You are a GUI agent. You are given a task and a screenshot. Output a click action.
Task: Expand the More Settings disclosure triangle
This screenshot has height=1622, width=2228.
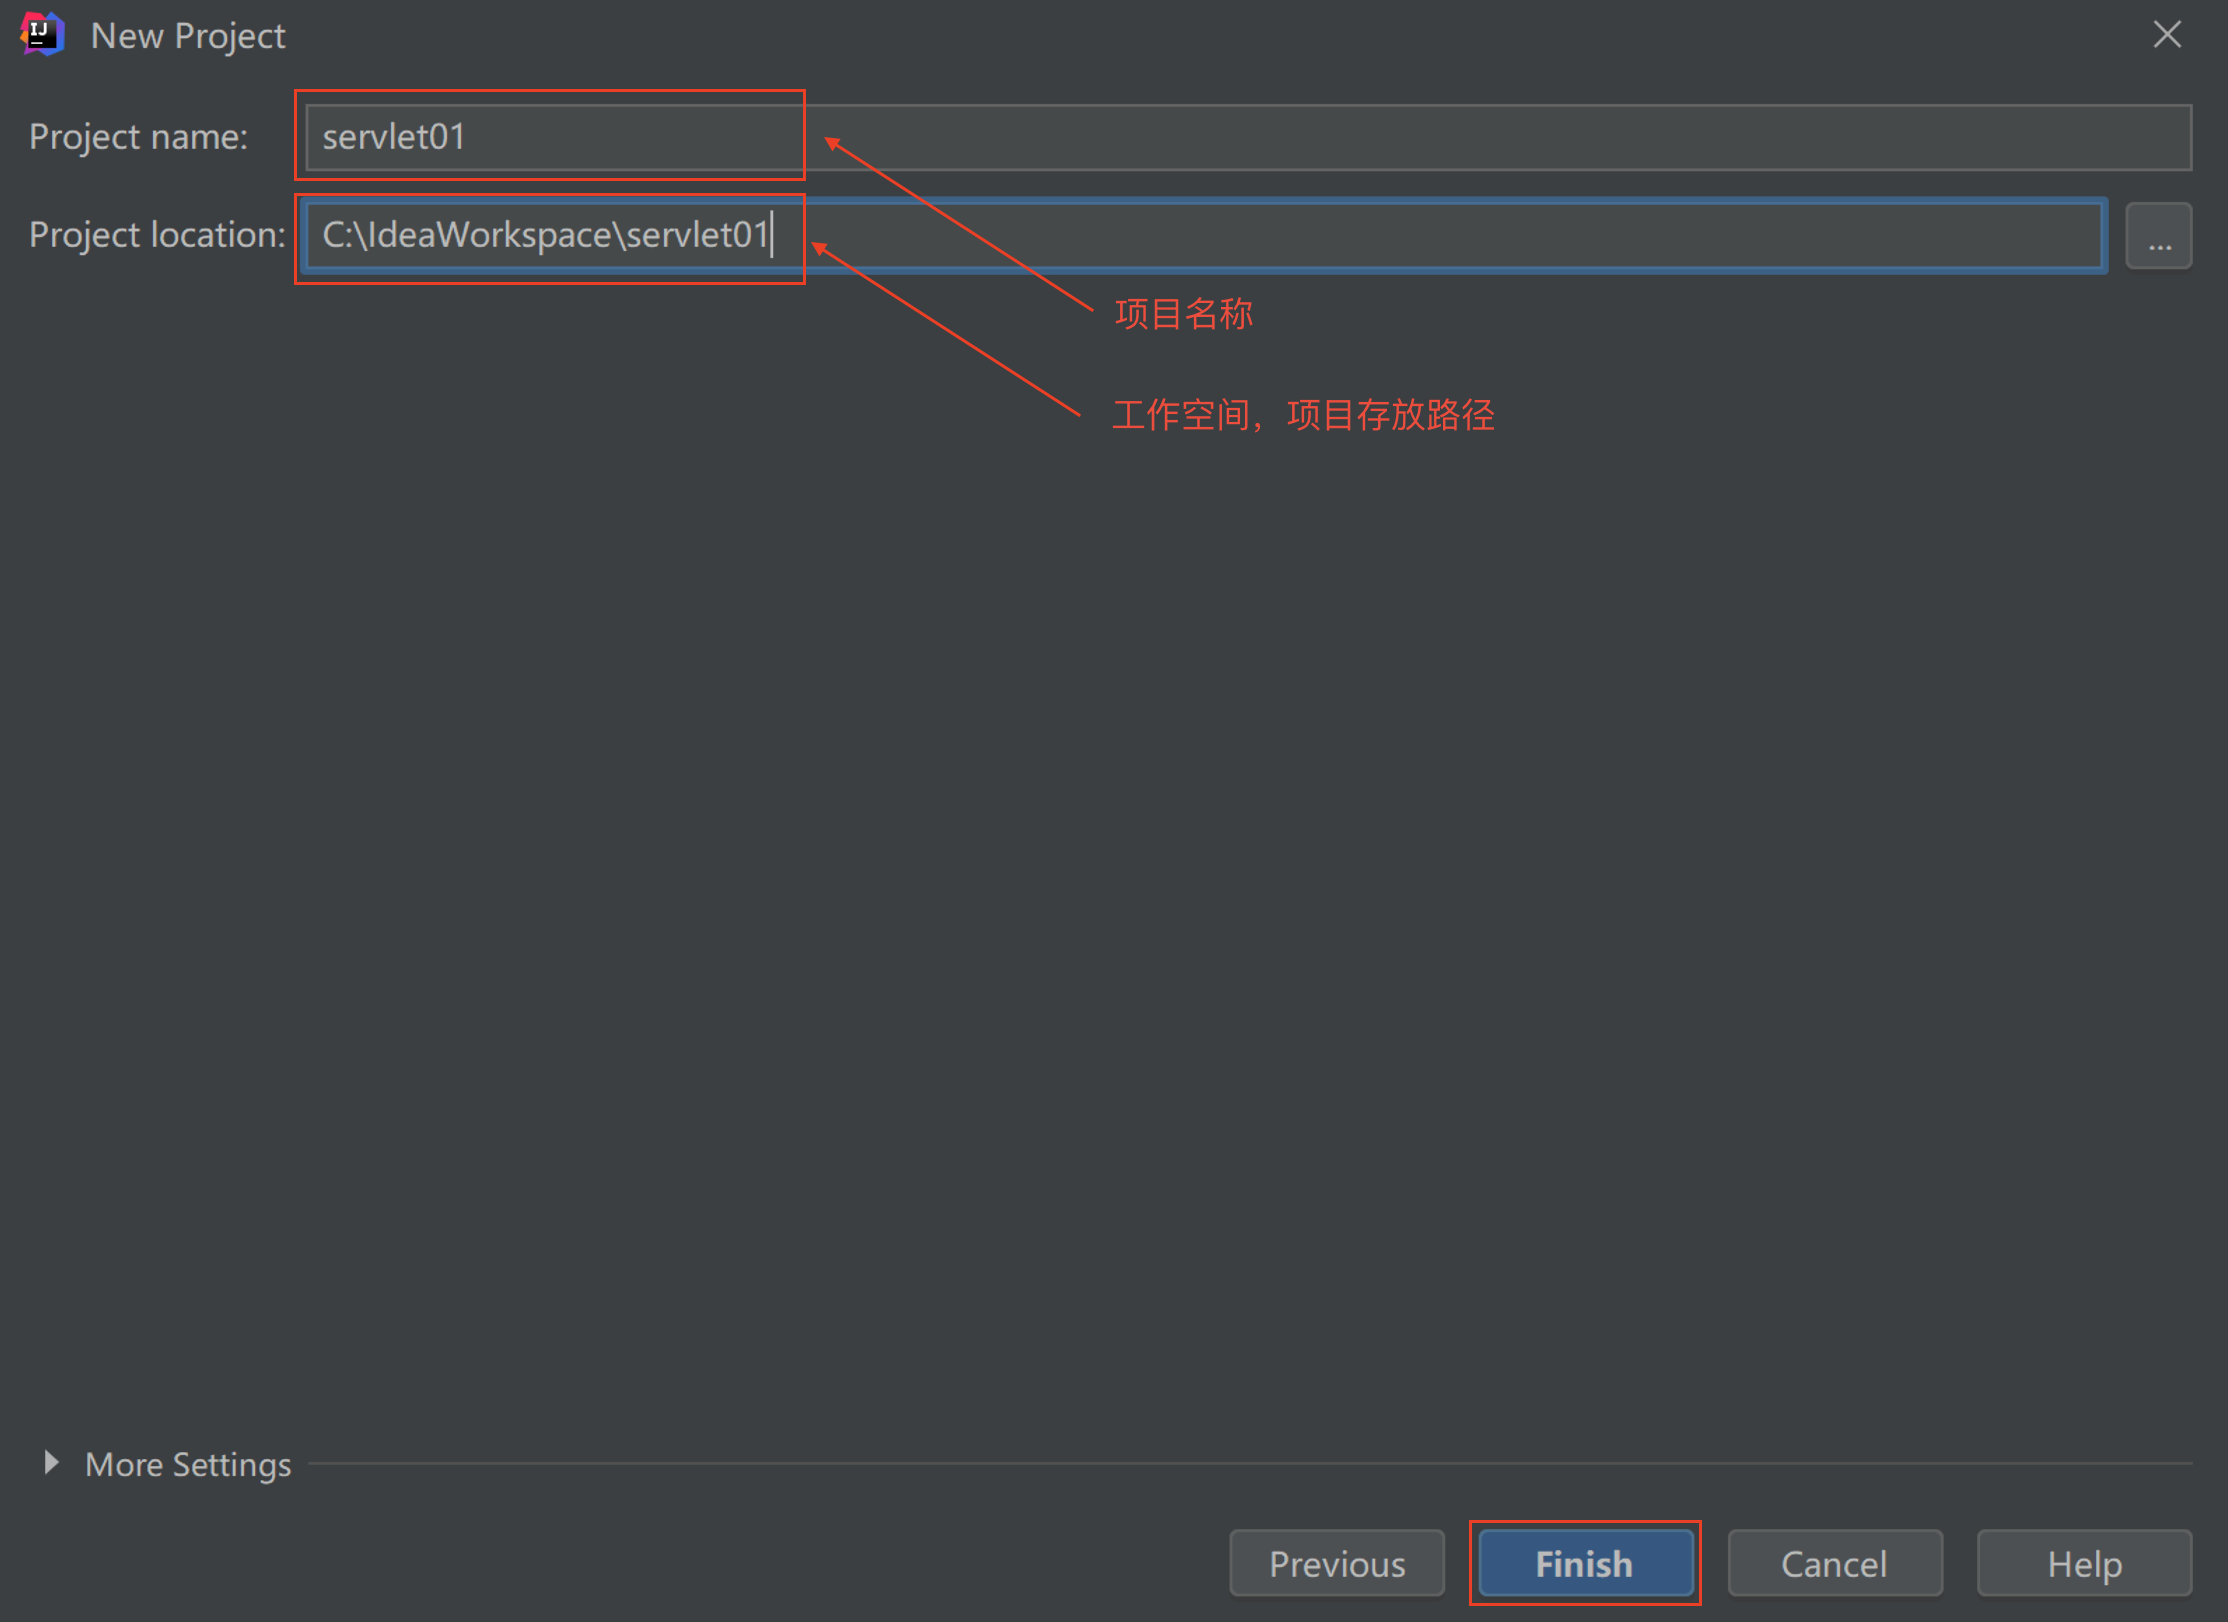click(x=51, y=1463)
